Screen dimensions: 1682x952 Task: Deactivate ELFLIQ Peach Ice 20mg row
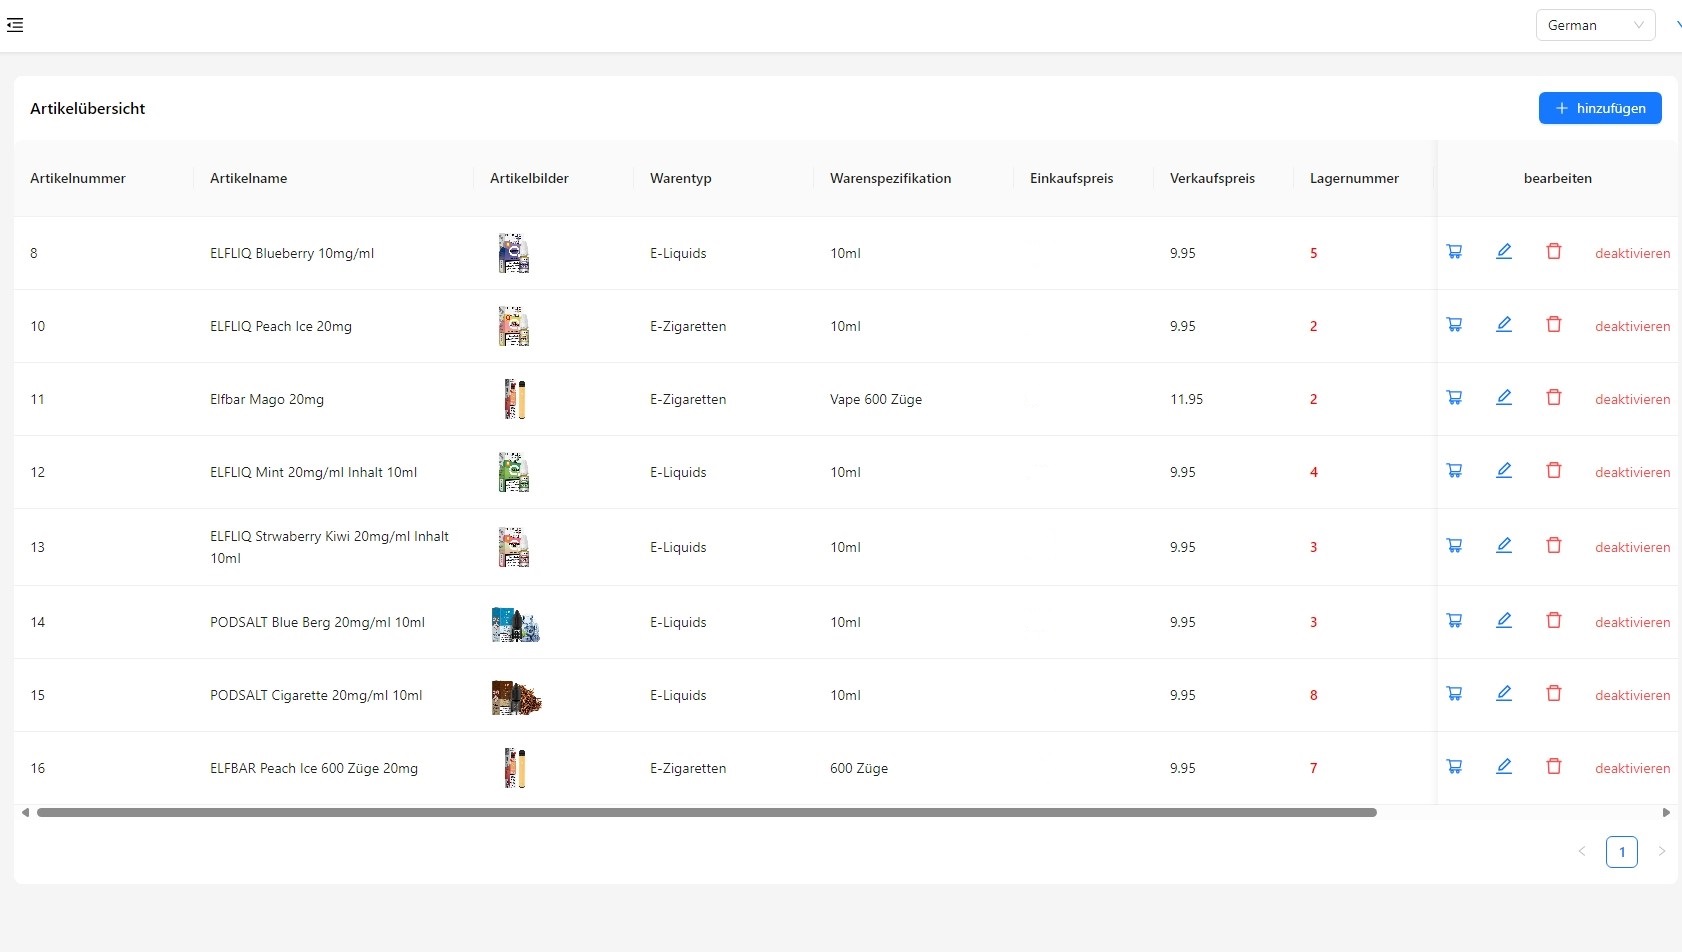point(1632,326)
